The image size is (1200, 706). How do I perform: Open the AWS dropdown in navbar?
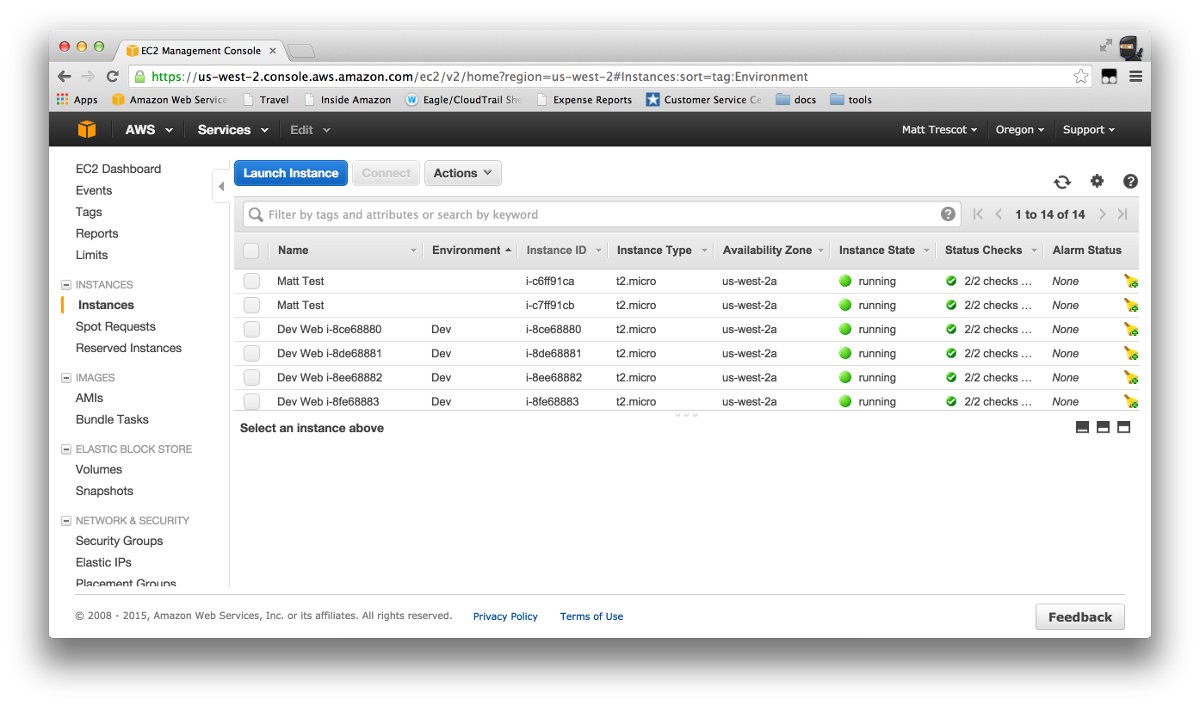pyautogui.click(x=149, y=130)
